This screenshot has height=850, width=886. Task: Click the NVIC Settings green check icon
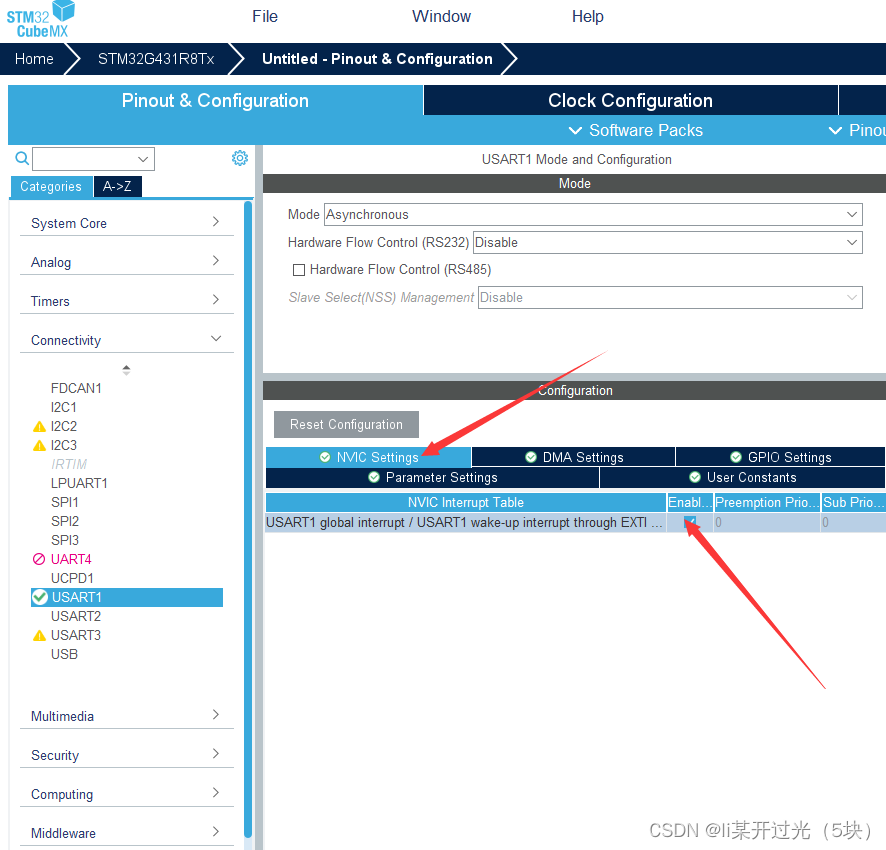(325, 457)
